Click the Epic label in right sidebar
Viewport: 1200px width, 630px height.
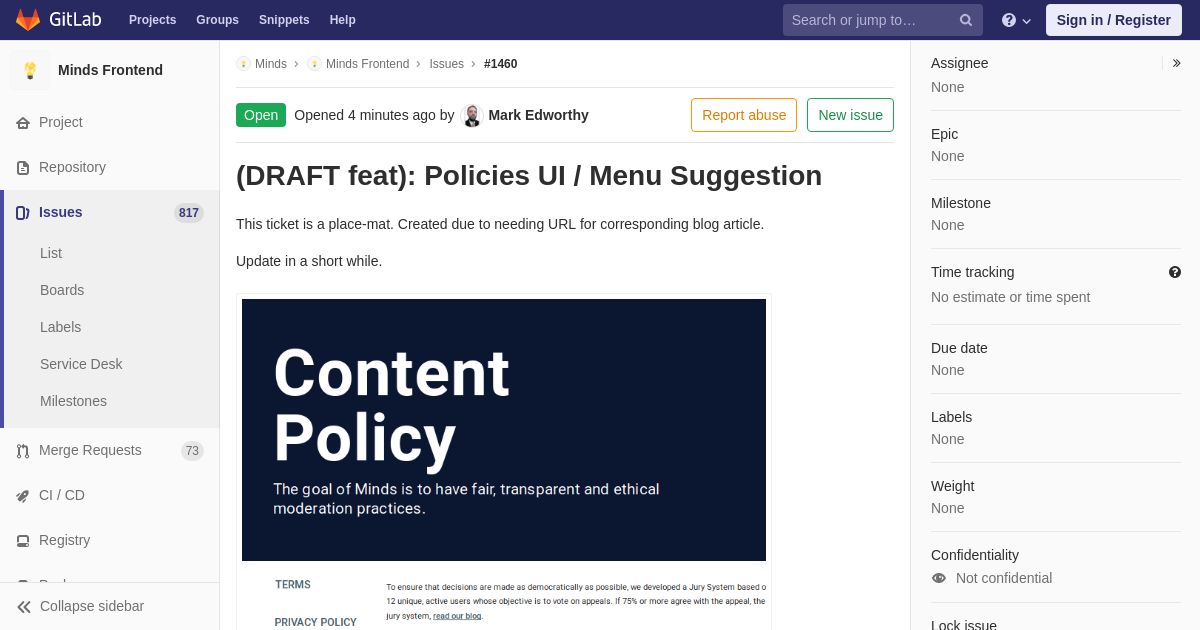pos(945,134)
